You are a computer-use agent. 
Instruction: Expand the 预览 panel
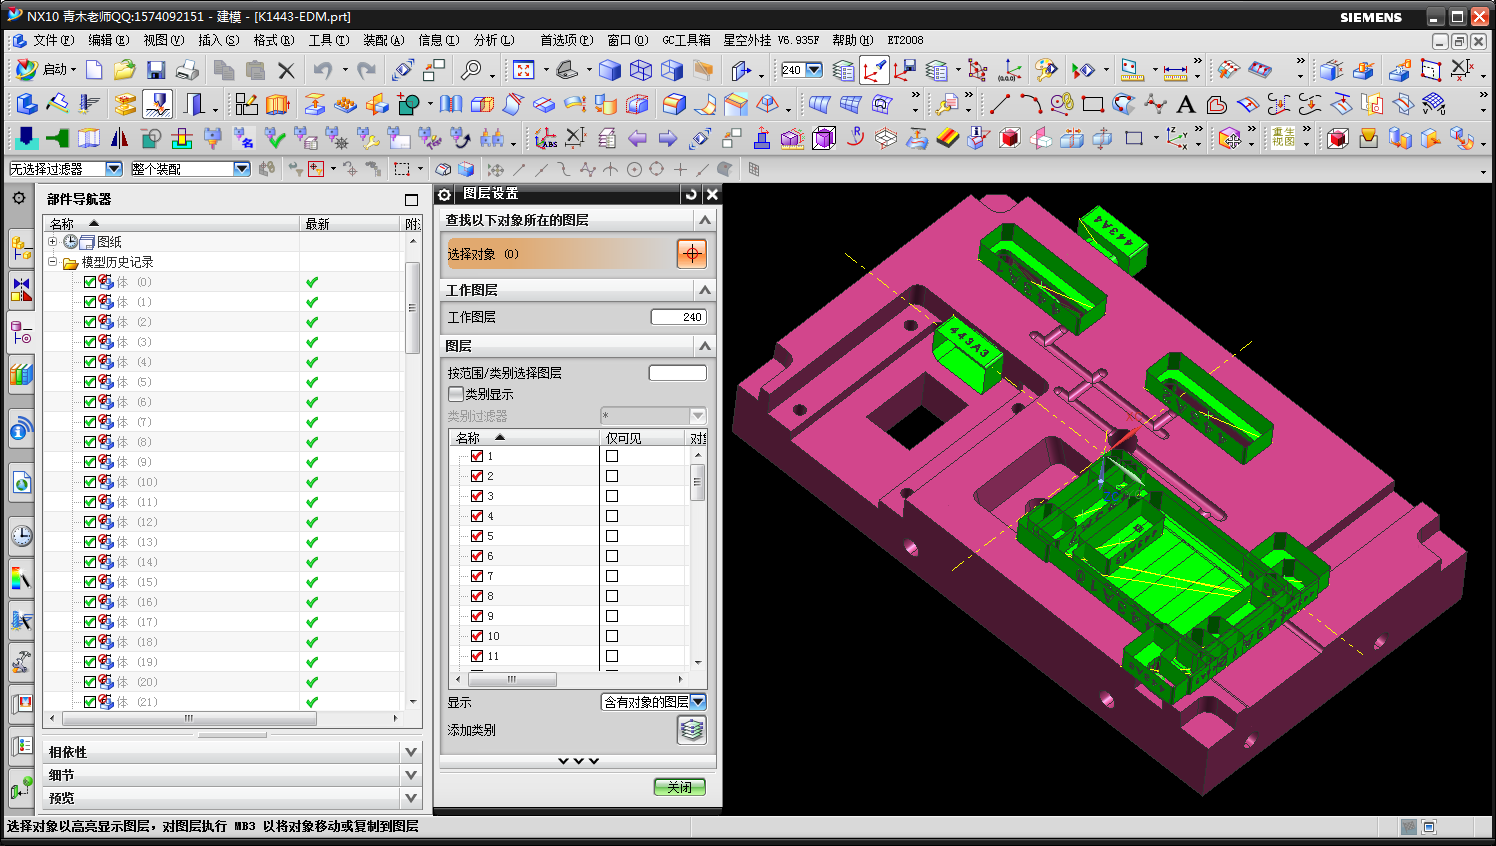411,798
